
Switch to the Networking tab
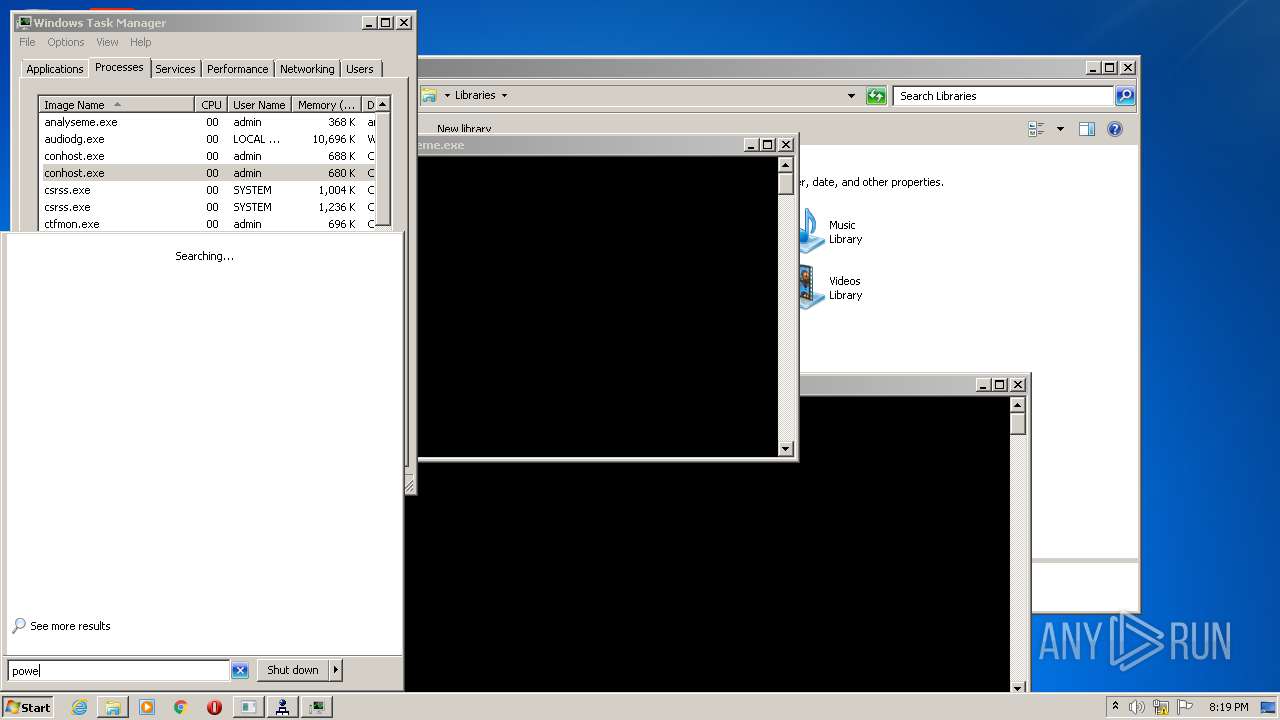click(307, 69)
